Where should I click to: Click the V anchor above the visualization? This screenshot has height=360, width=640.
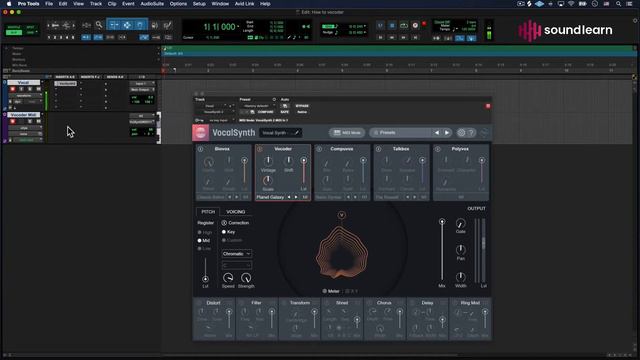(342, 215)
